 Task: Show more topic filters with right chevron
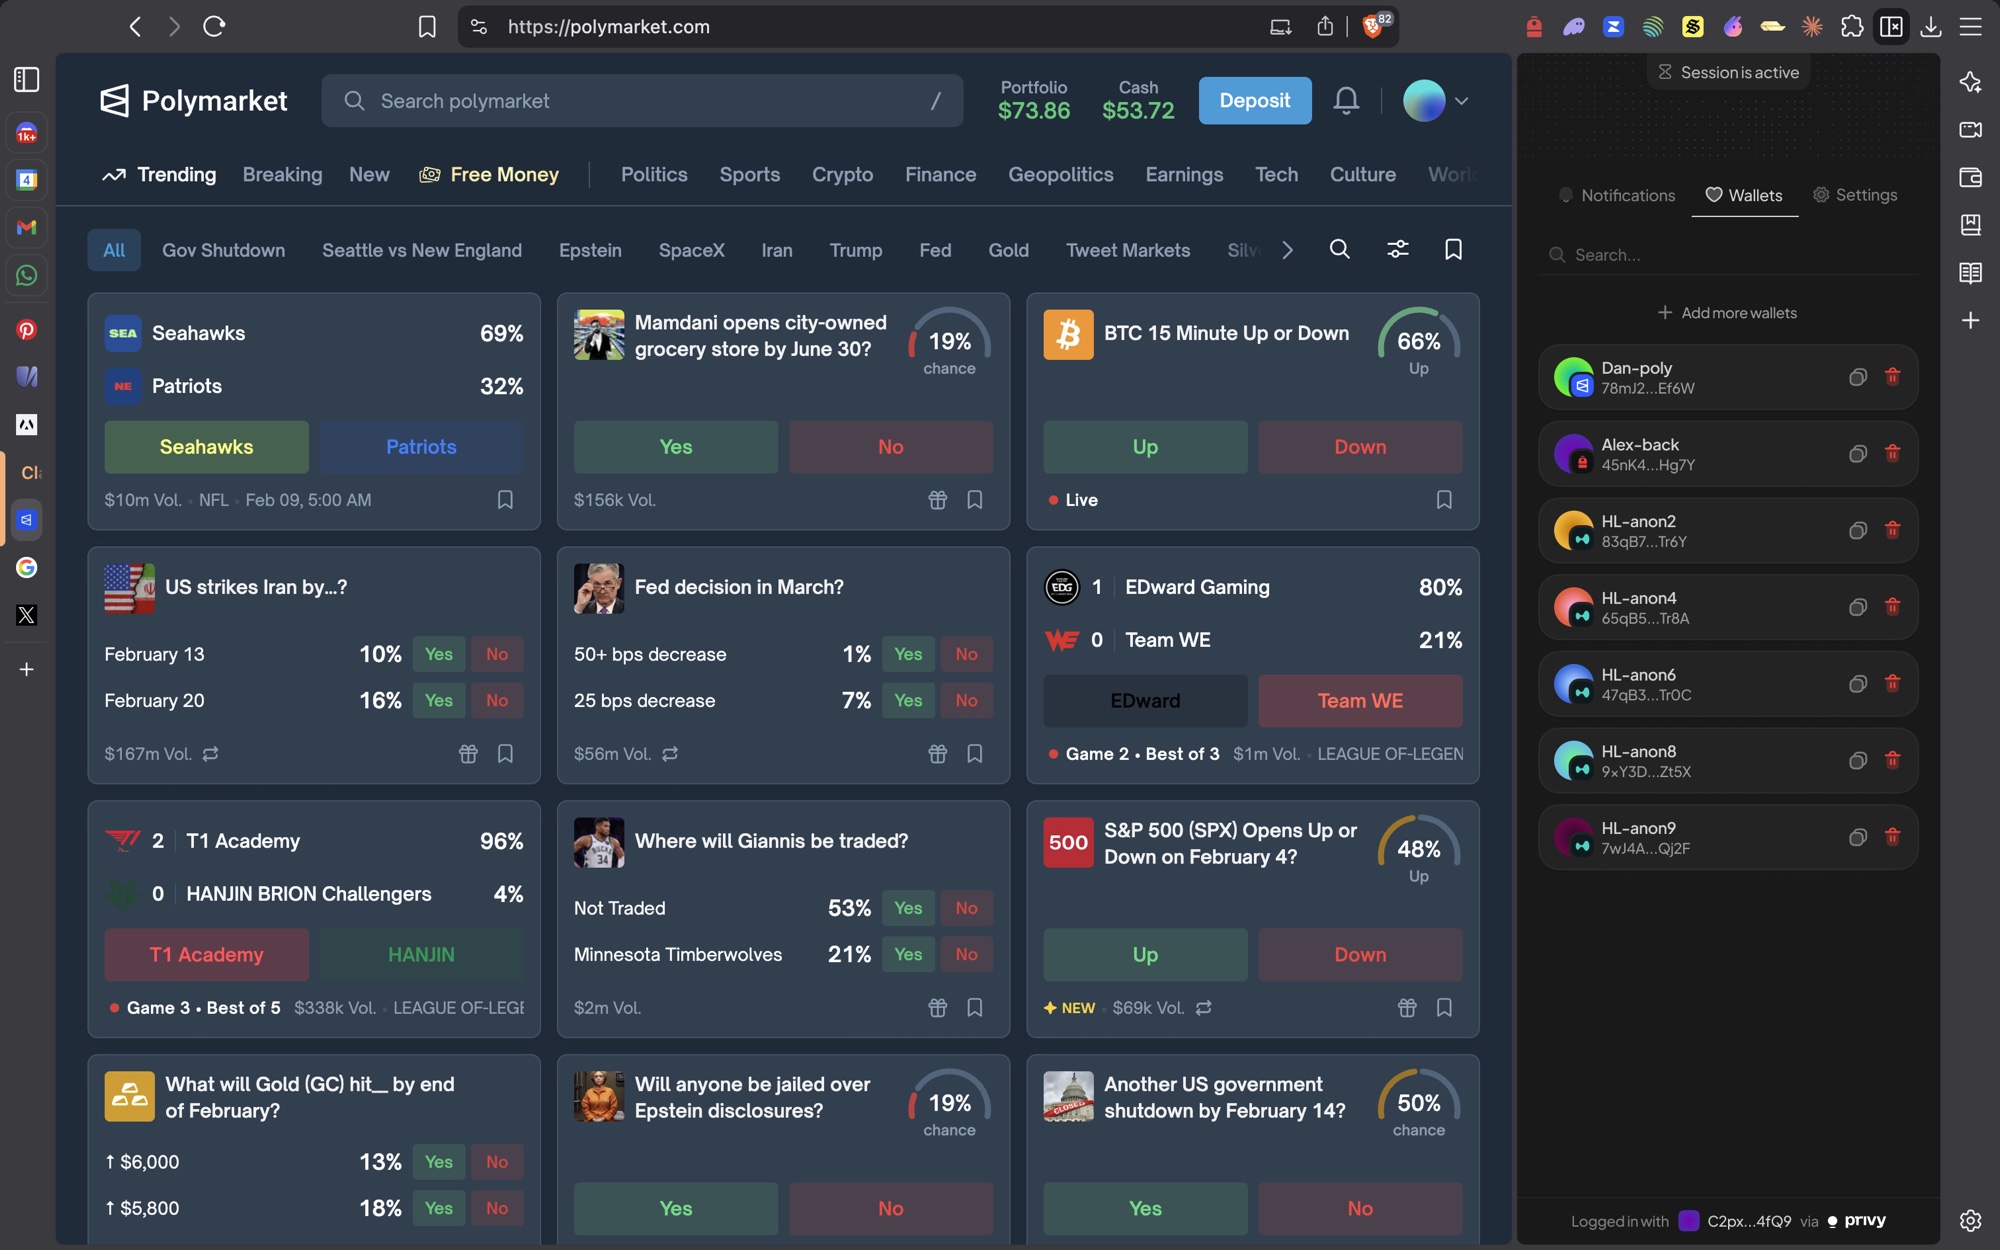click(1287, 250)
